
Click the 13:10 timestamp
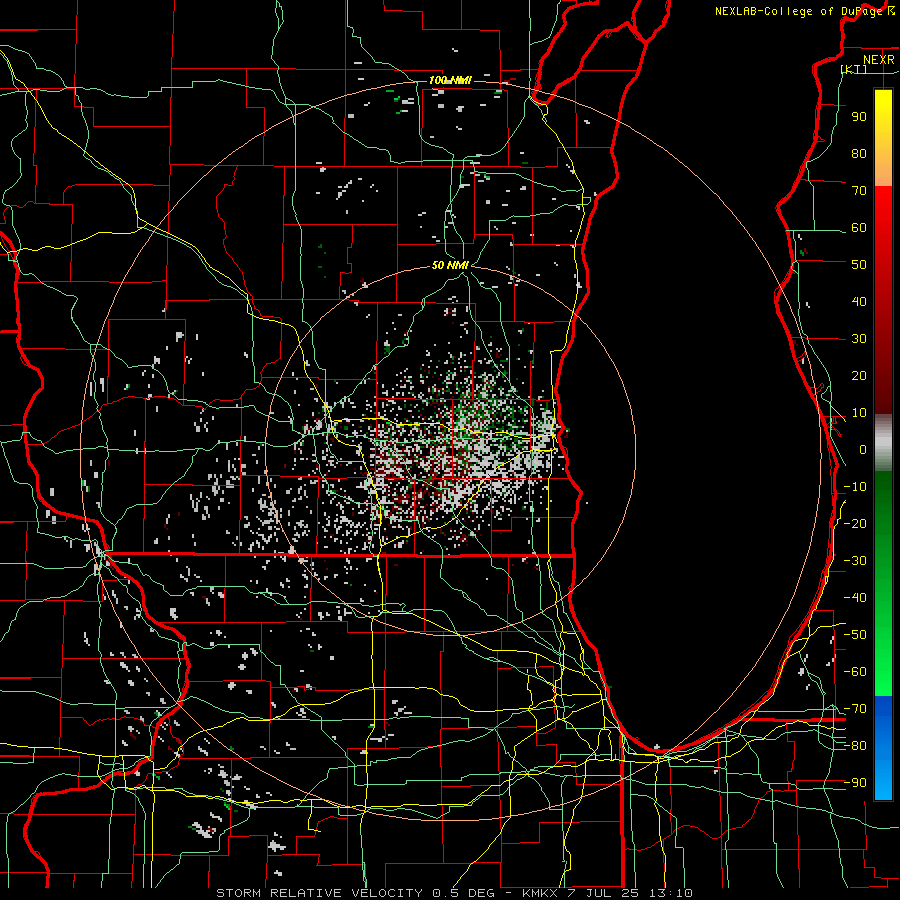tap(671, 893)
